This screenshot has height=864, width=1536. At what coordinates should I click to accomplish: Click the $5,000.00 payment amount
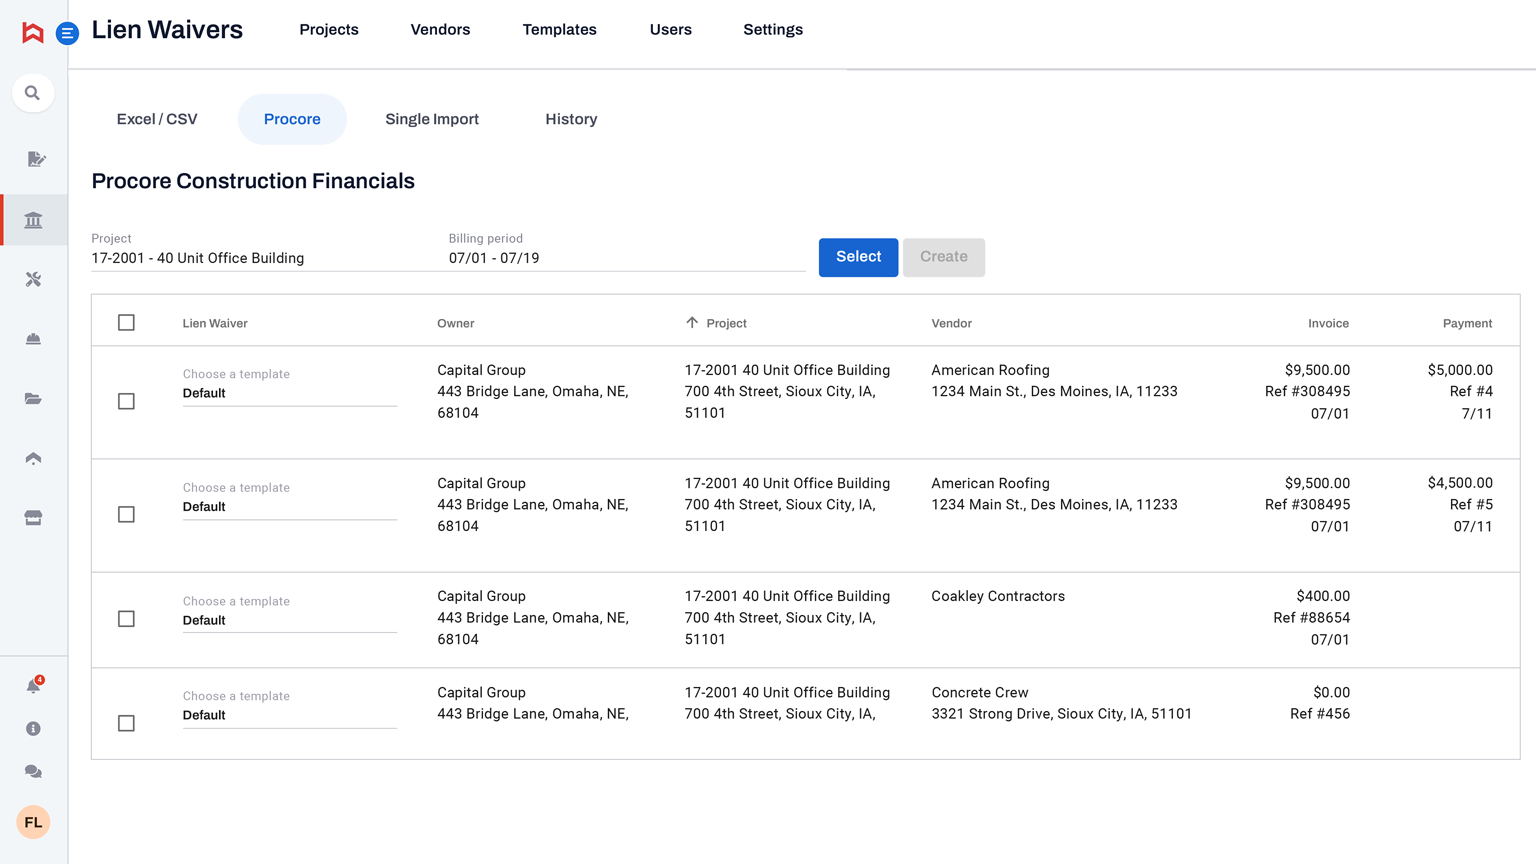(x=1460, y=370)
